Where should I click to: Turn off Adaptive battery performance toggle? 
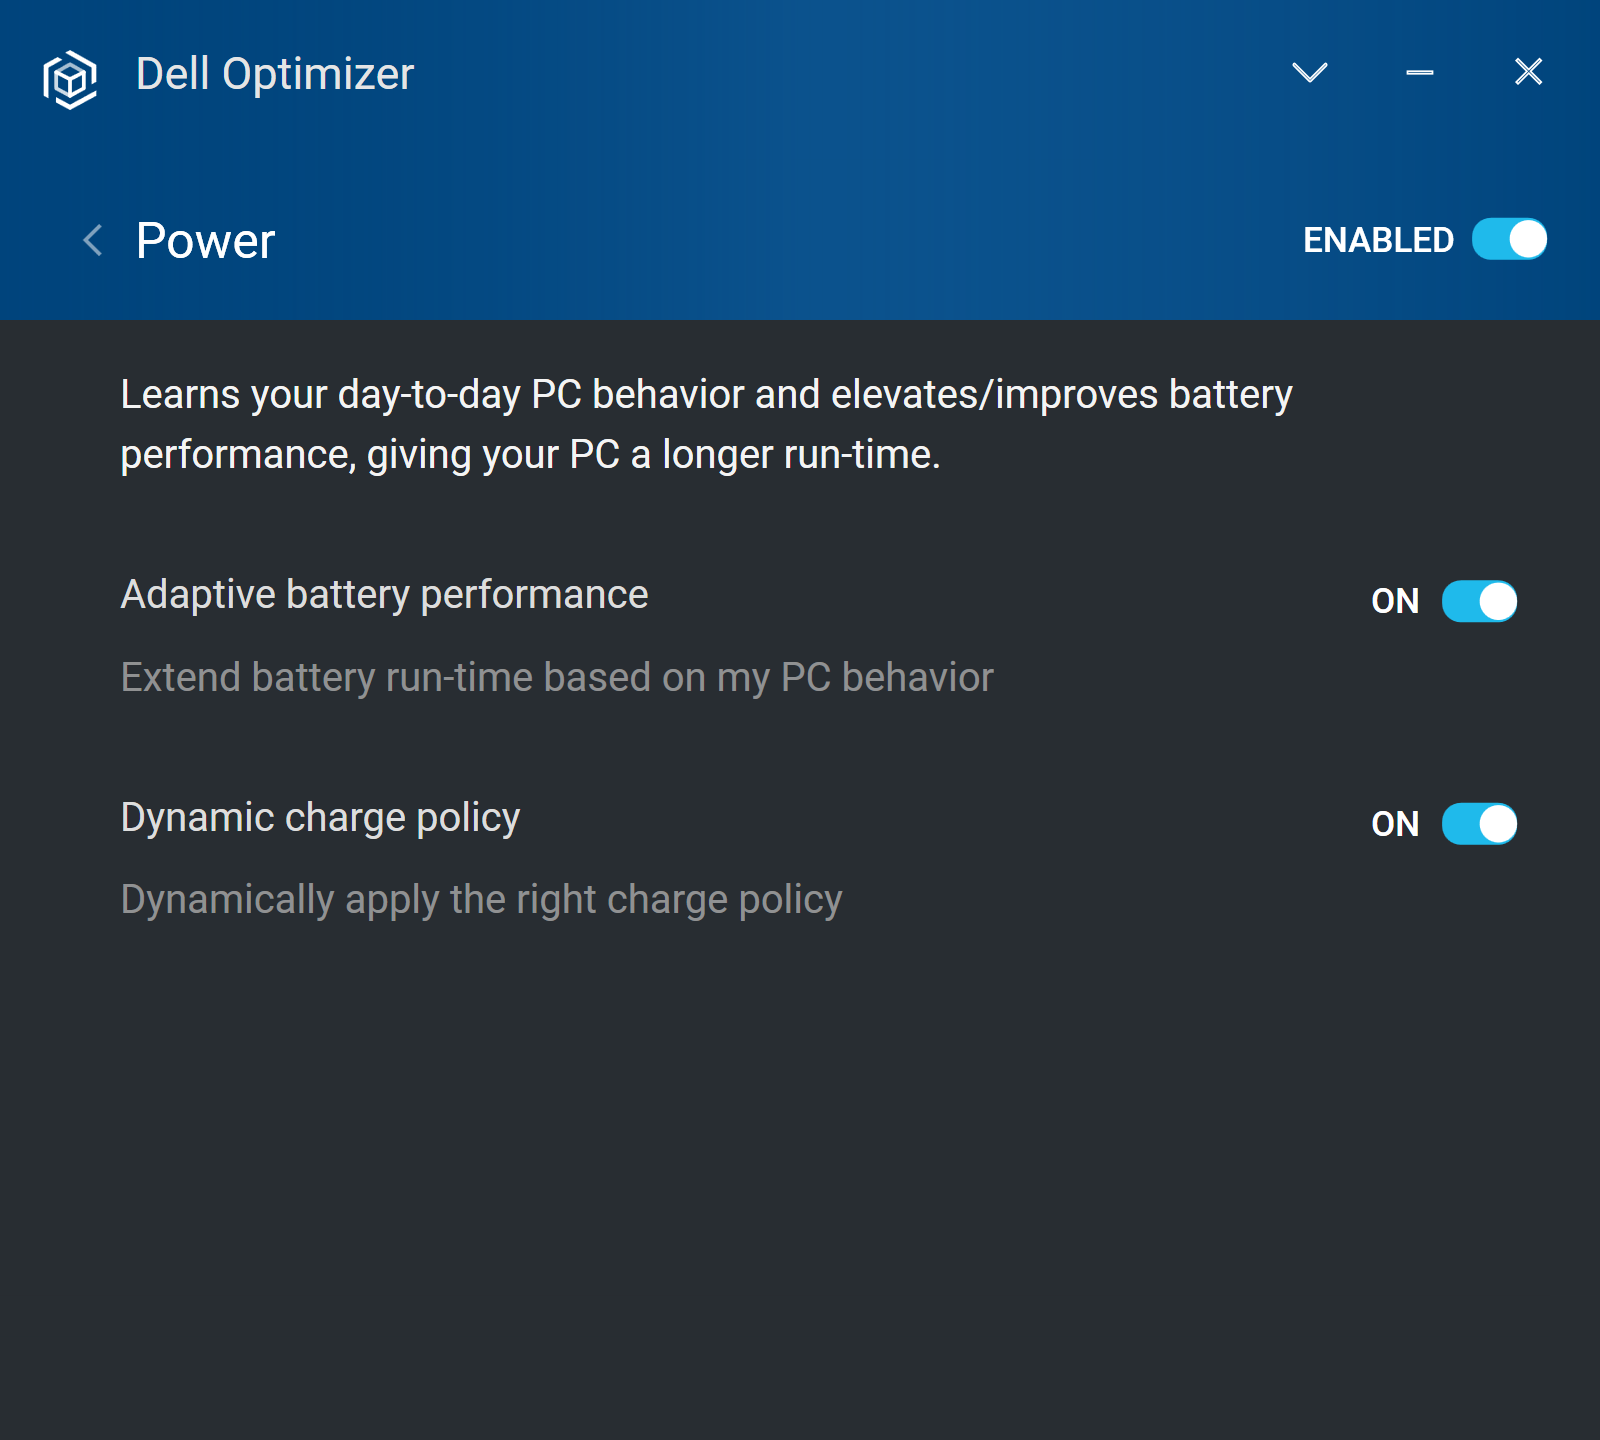[x=1479, y=601]
